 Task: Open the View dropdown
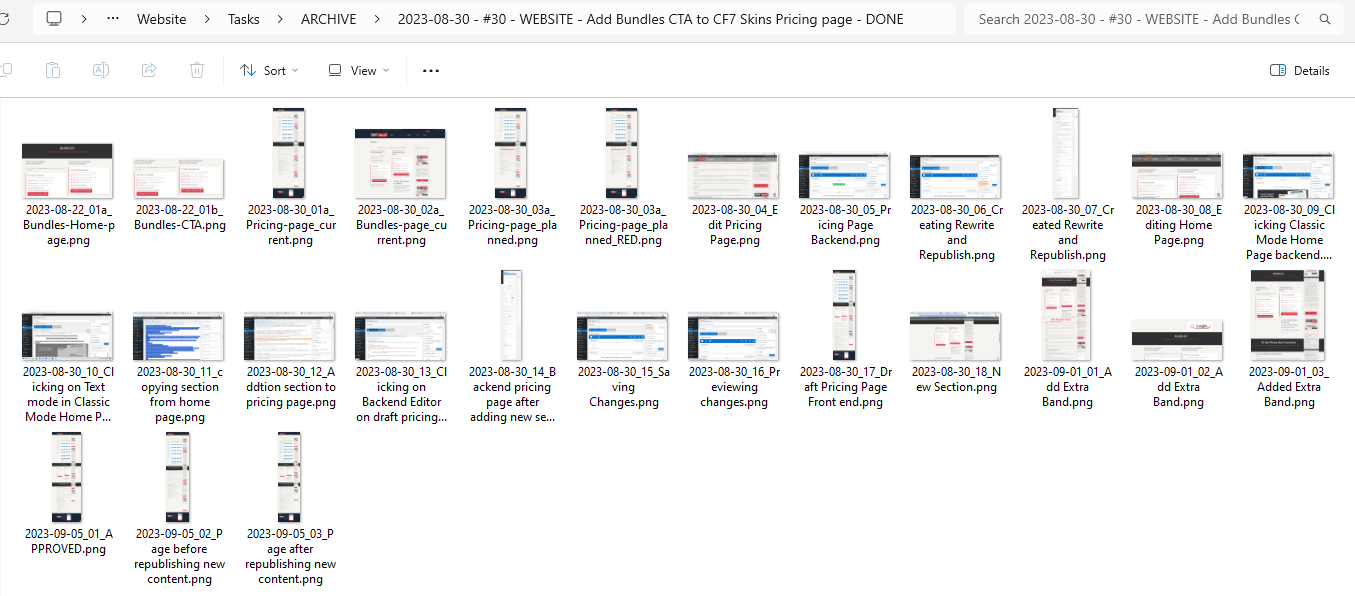(x=358, y=70)
